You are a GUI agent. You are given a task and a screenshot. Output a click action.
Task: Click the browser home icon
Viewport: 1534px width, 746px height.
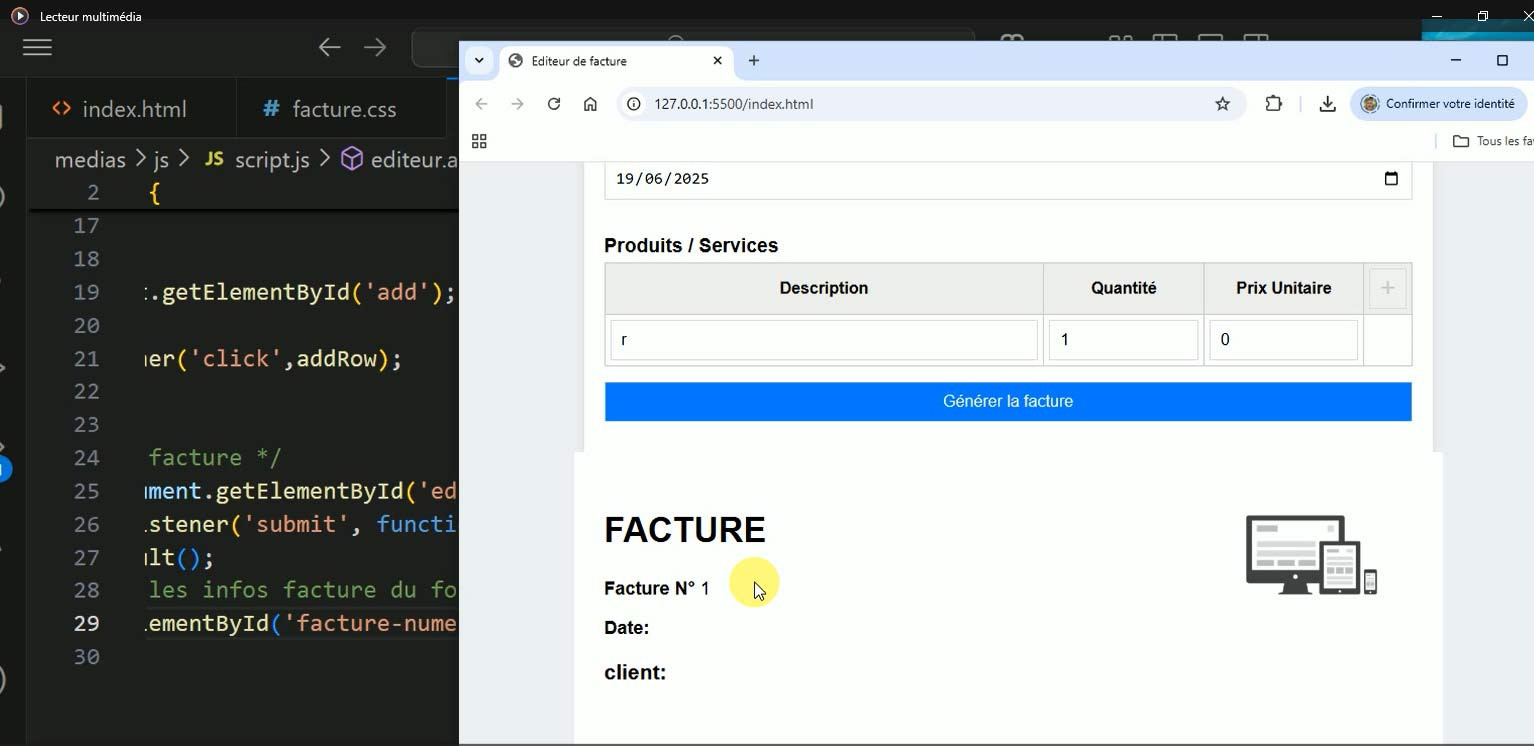(590, 104)
